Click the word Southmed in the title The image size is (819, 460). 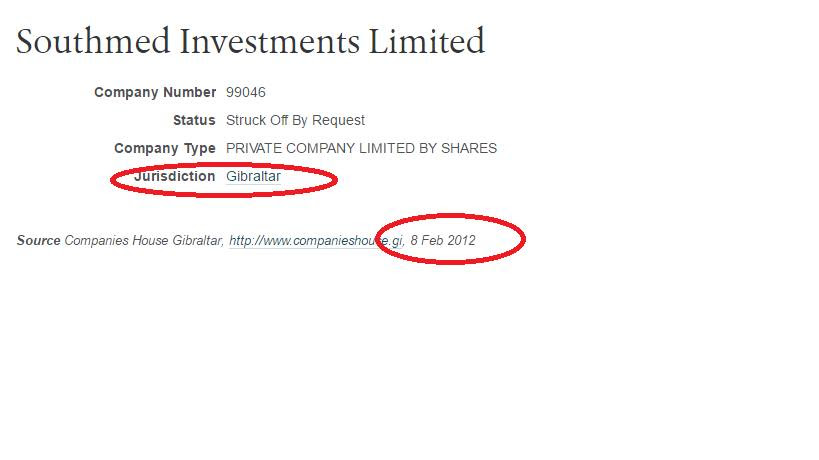coord(93,41)
